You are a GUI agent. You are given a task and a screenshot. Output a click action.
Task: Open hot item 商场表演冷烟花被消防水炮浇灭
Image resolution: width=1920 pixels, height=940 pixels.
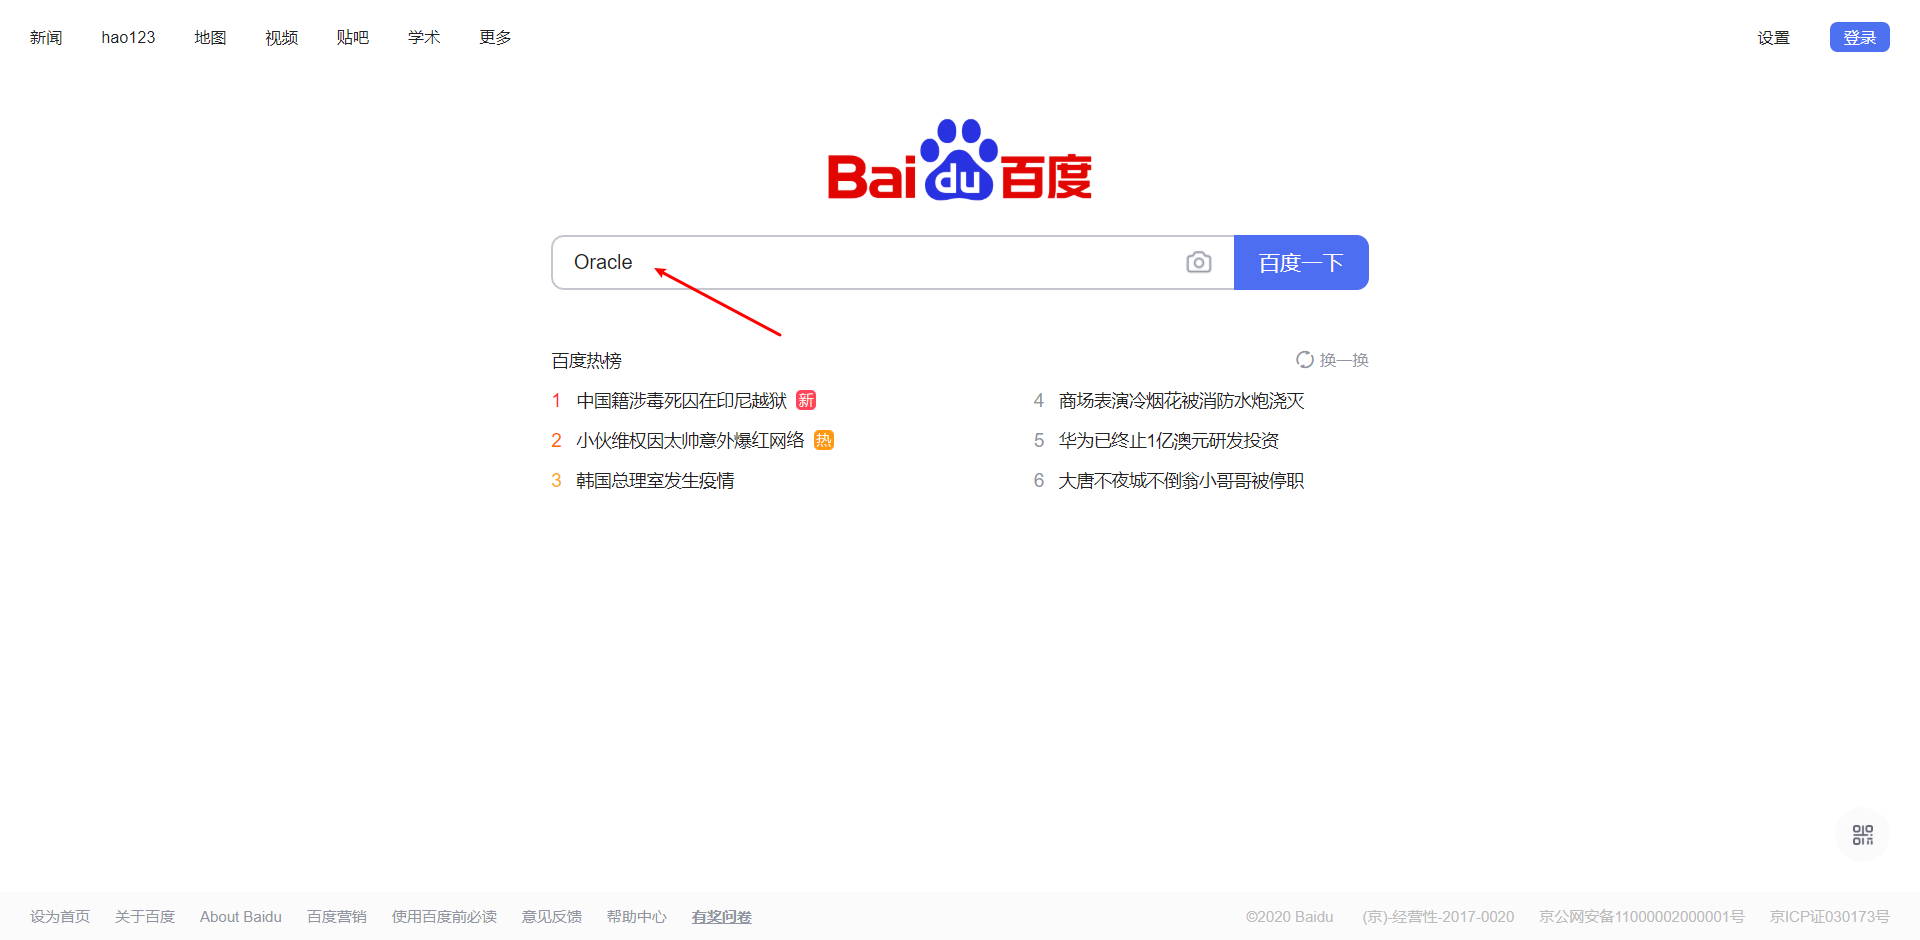1181,400
